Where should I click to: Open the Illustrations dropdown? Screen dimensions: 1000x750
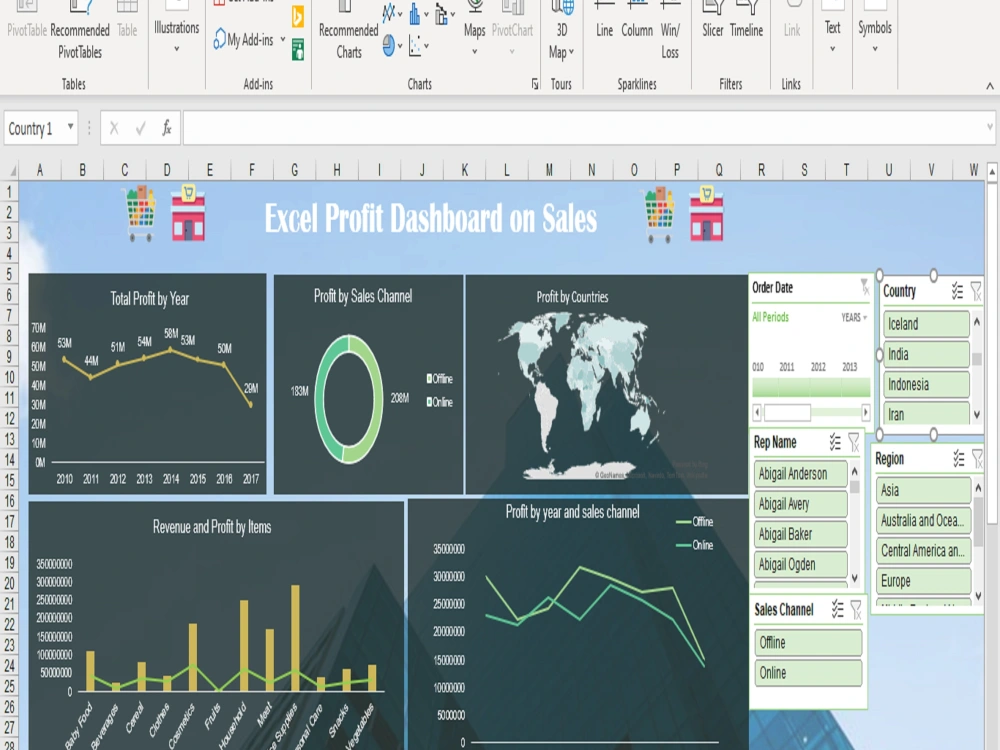click(x=177, y=29)
